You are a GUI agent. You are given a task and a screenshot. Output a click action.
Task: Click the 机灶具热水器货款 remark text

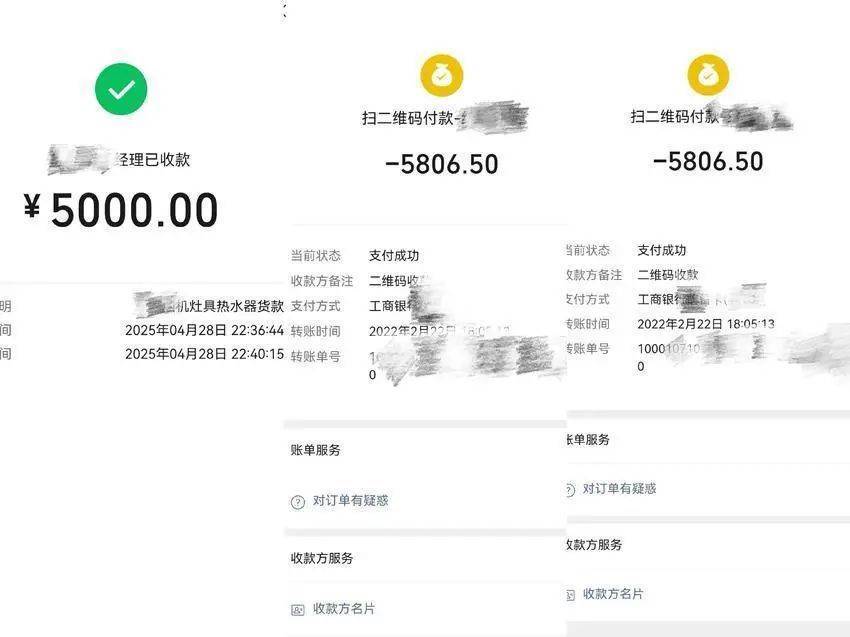coord(230,306)
